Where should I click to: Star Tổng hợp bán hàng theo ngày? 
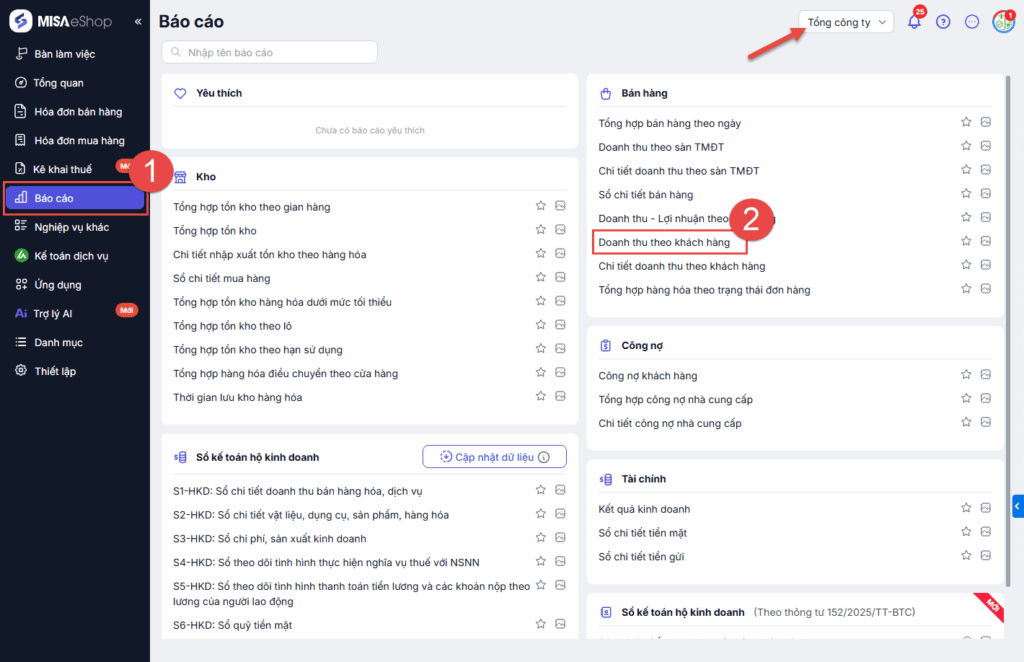966,122
